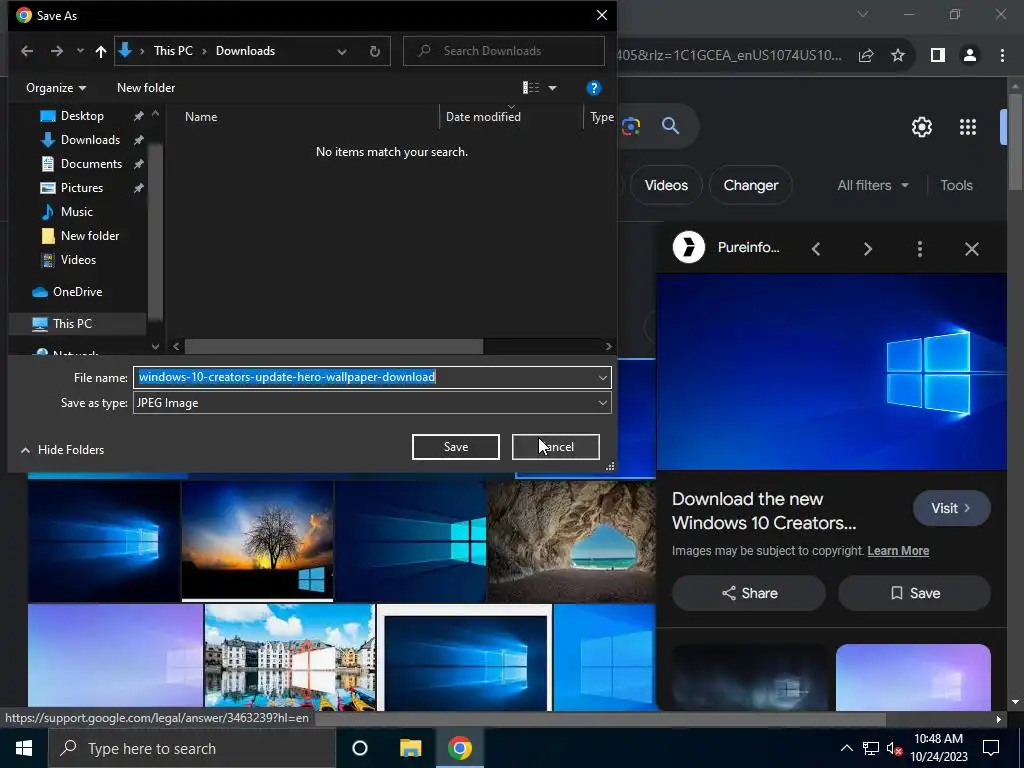Open the All filters dropdown
Viewport: 1024px width, 768px height.
click(872, 185)
